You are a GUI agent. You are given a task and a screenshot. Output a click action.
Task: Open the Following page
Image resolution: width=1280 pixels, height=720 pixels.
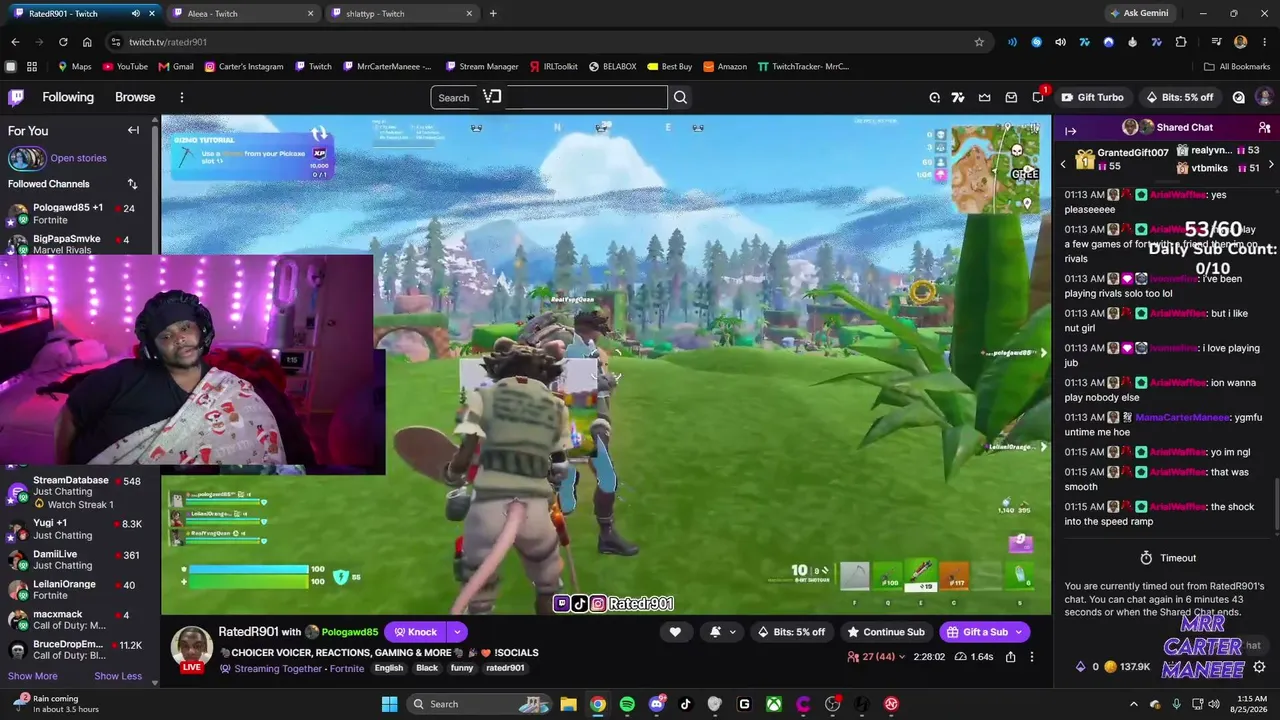point(68,97)
